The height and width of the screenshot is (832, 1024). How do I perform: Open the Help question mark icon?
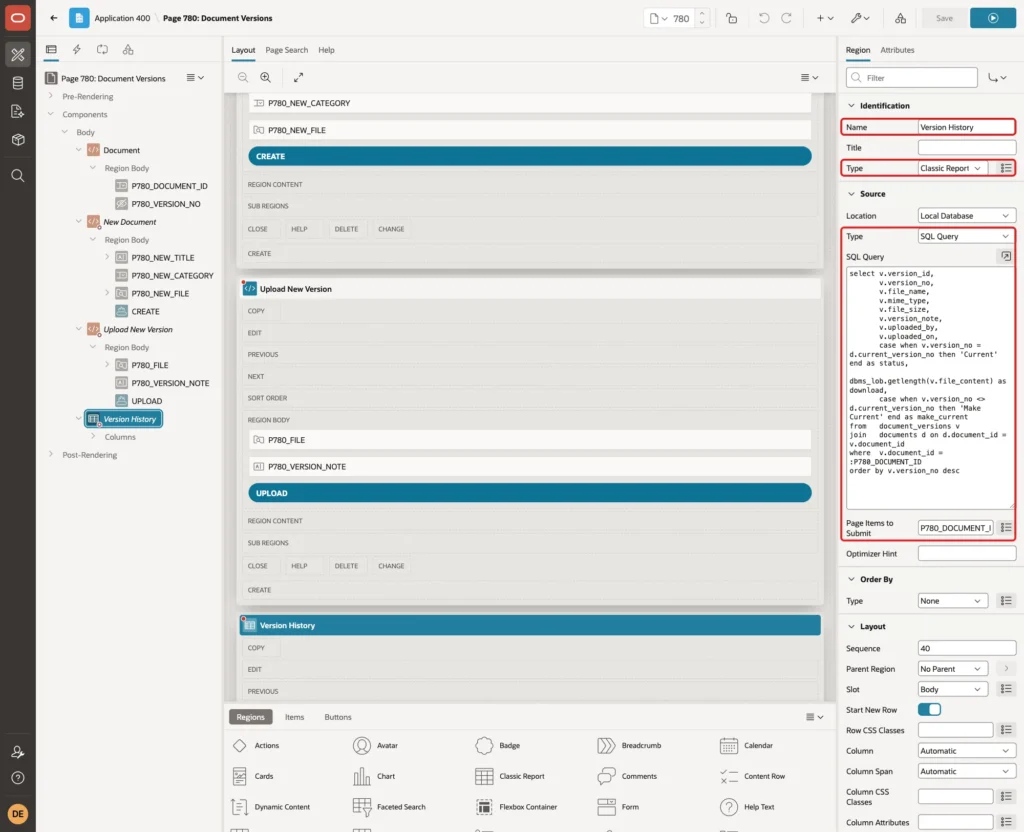point(18,778)
